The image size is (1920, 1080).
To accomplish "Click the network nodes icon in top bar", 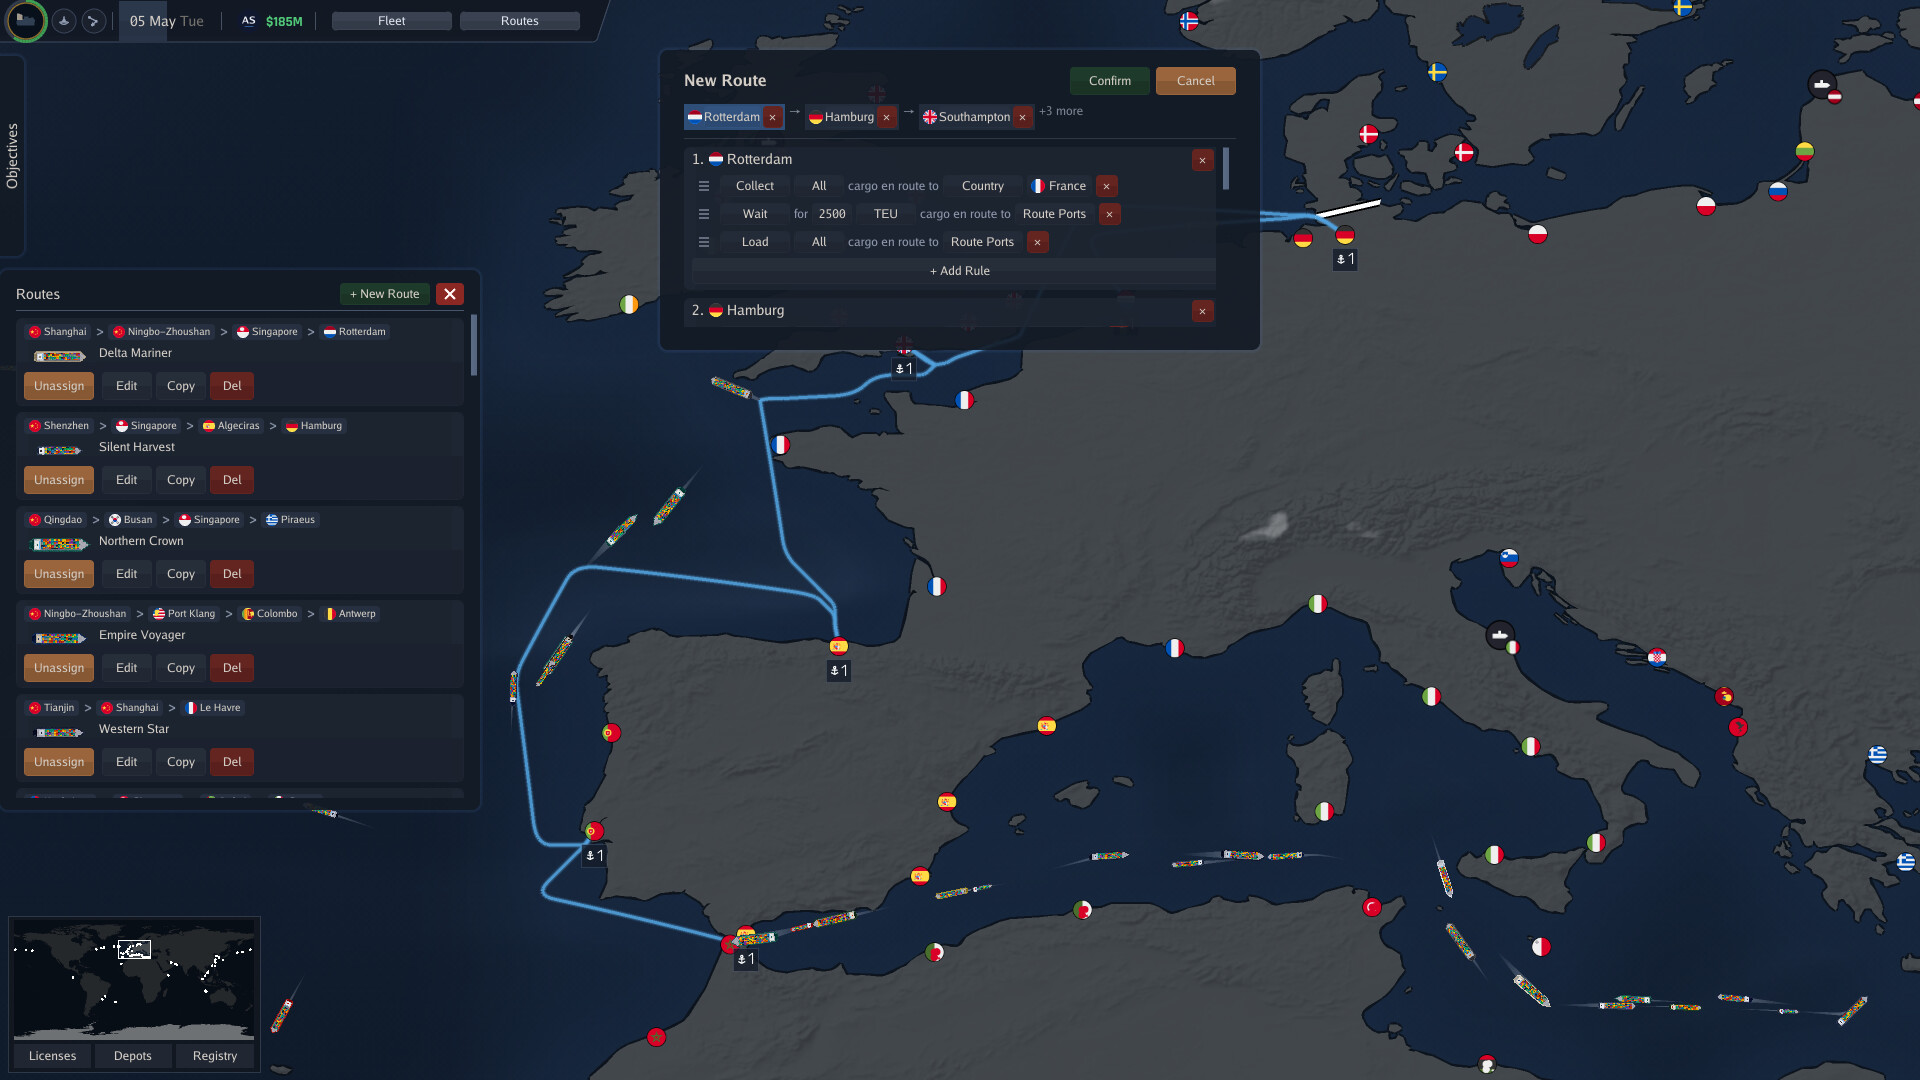I will pyautogui.click(x=93, y=20).
